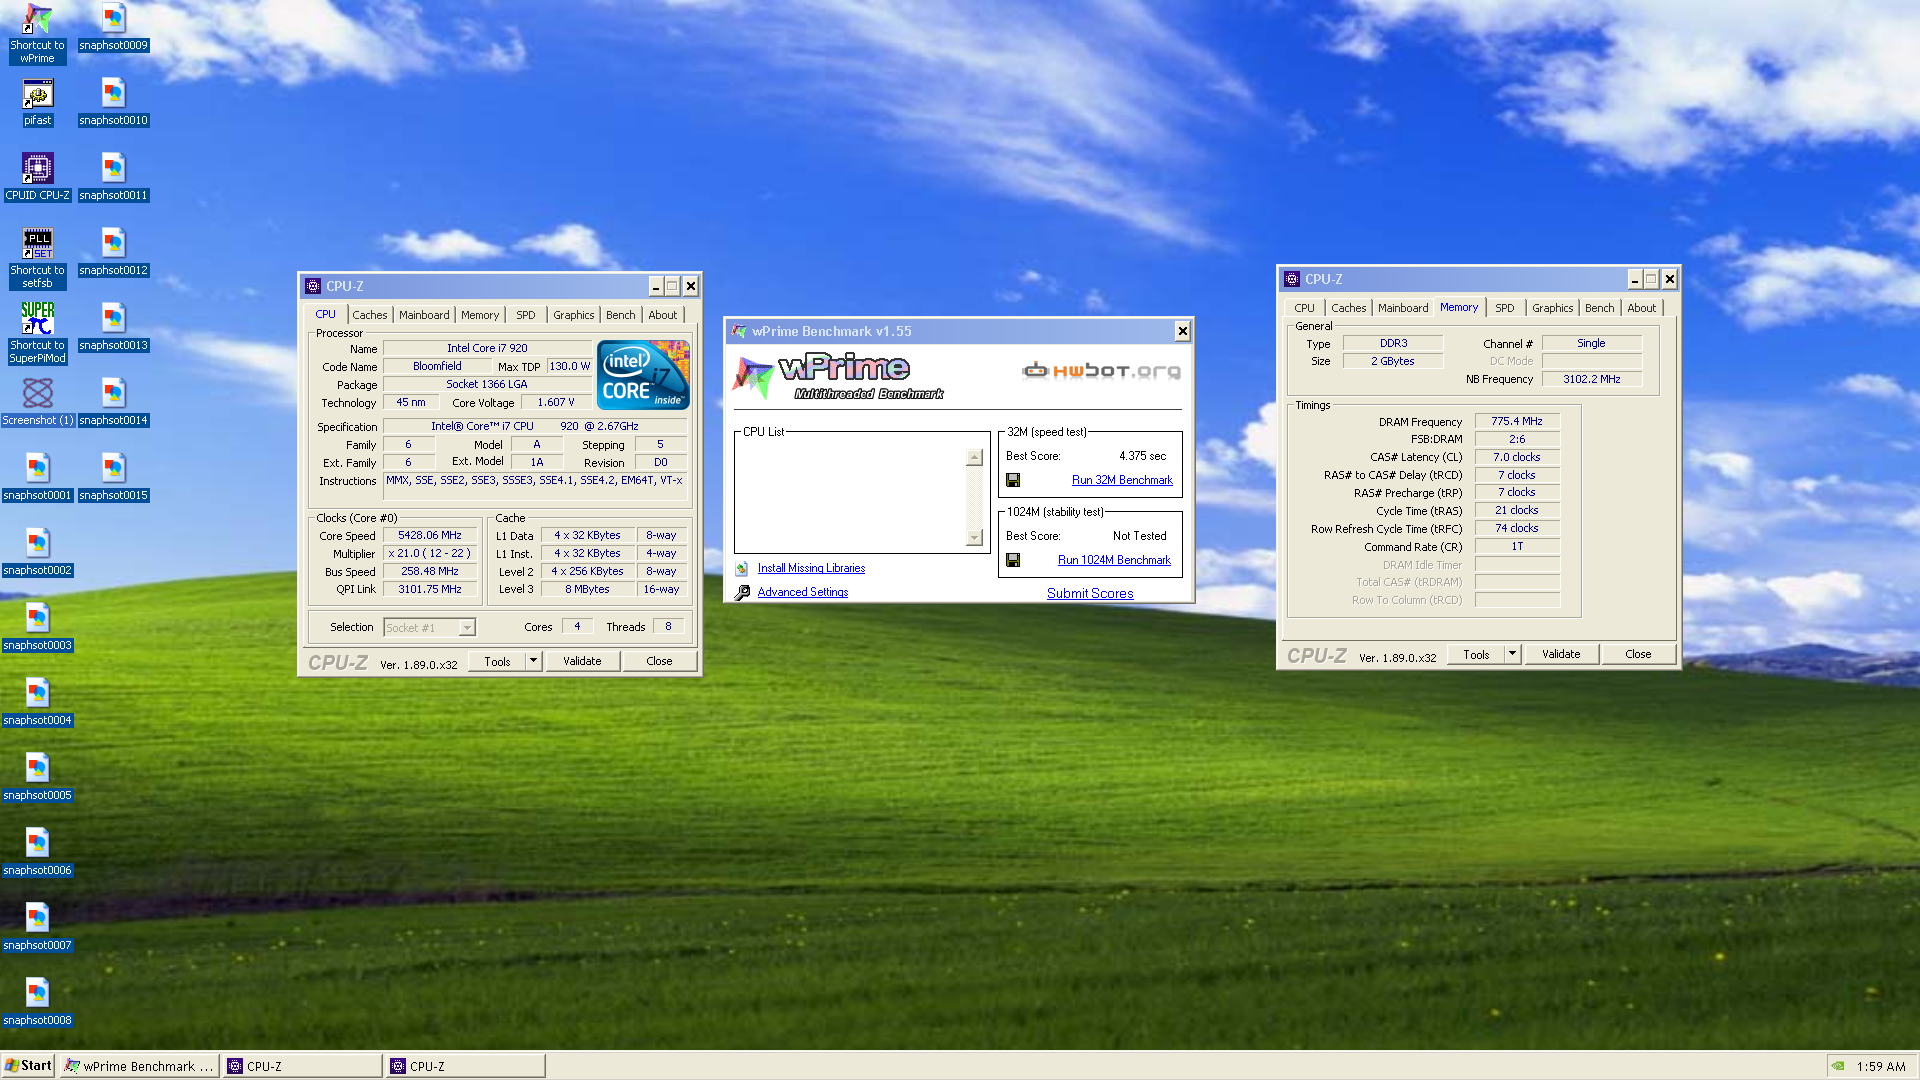The image size is (1920, 1080).
Task: Select the snaphsot0010 file icon
Action: pos(113,102)
